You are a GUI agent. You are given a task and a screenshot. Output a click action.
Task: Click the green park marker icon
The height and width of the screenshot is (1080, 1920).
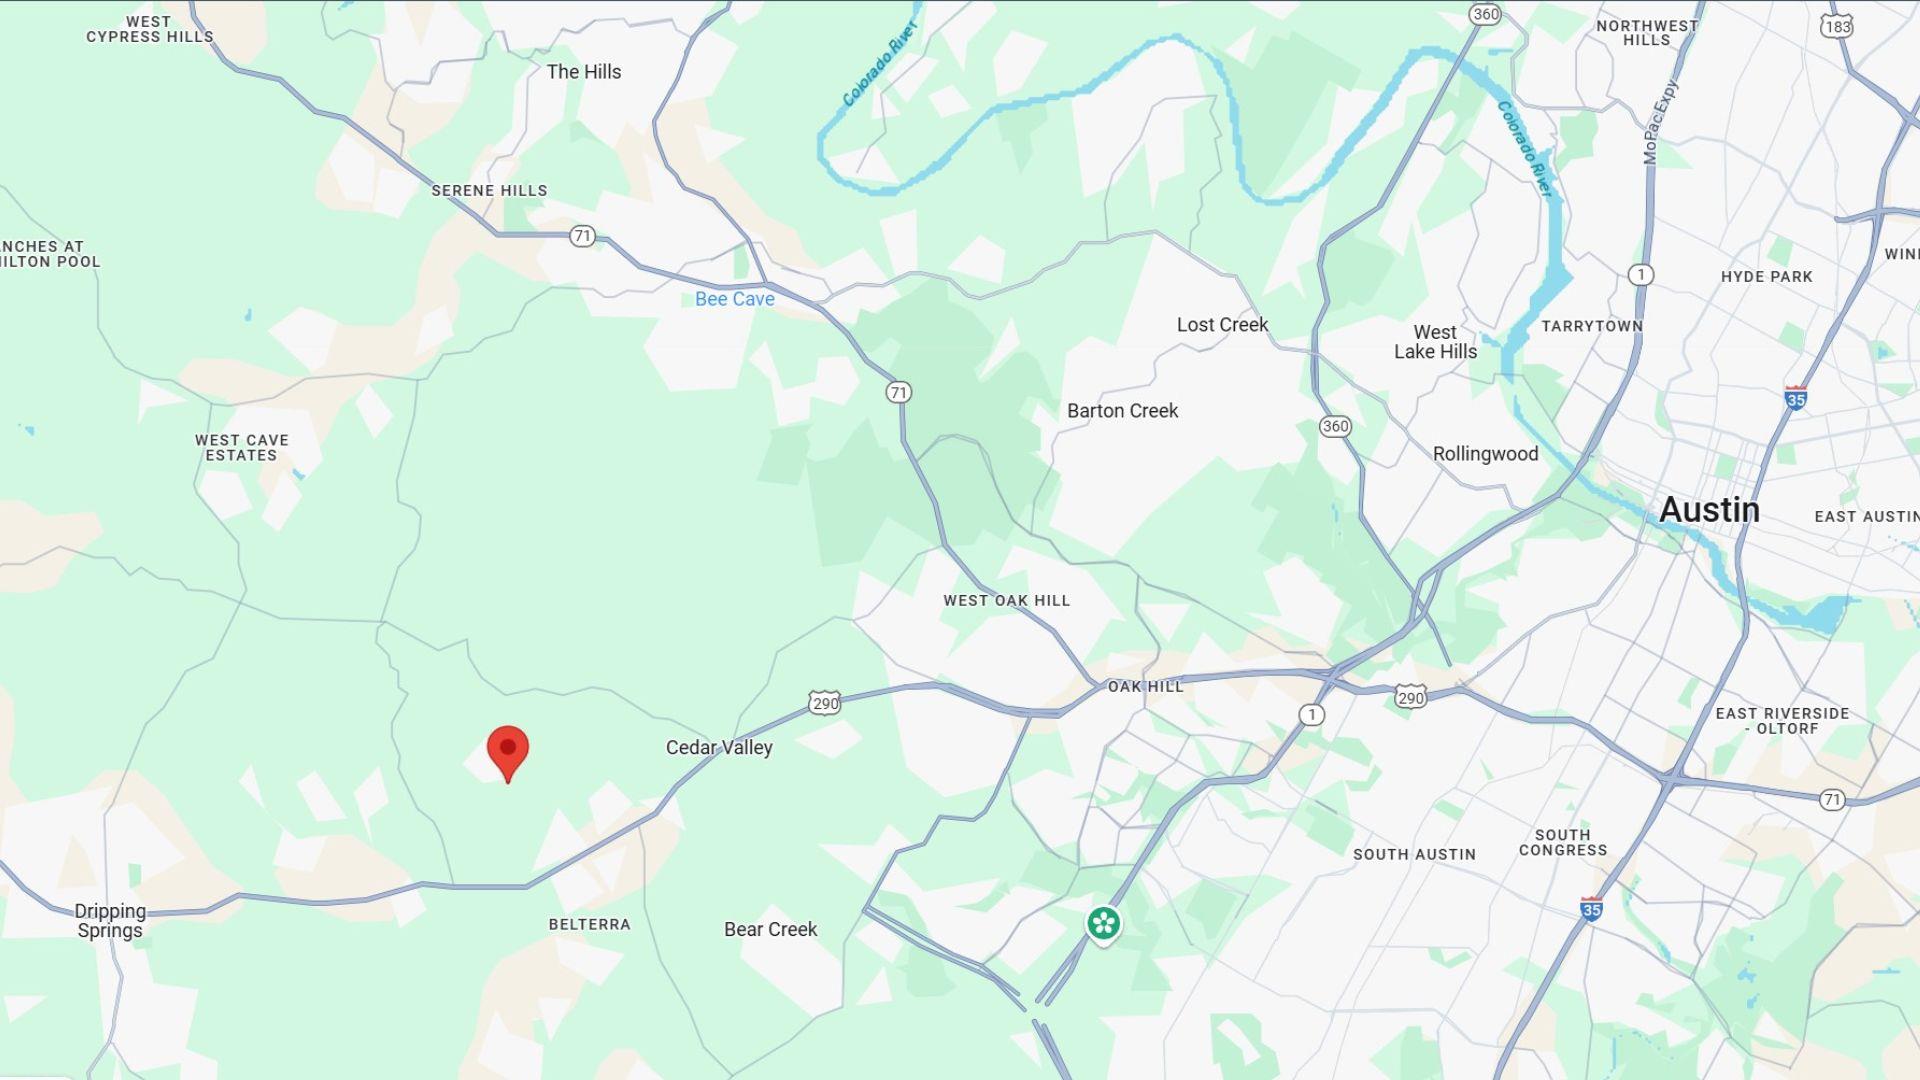(1104, 925)
